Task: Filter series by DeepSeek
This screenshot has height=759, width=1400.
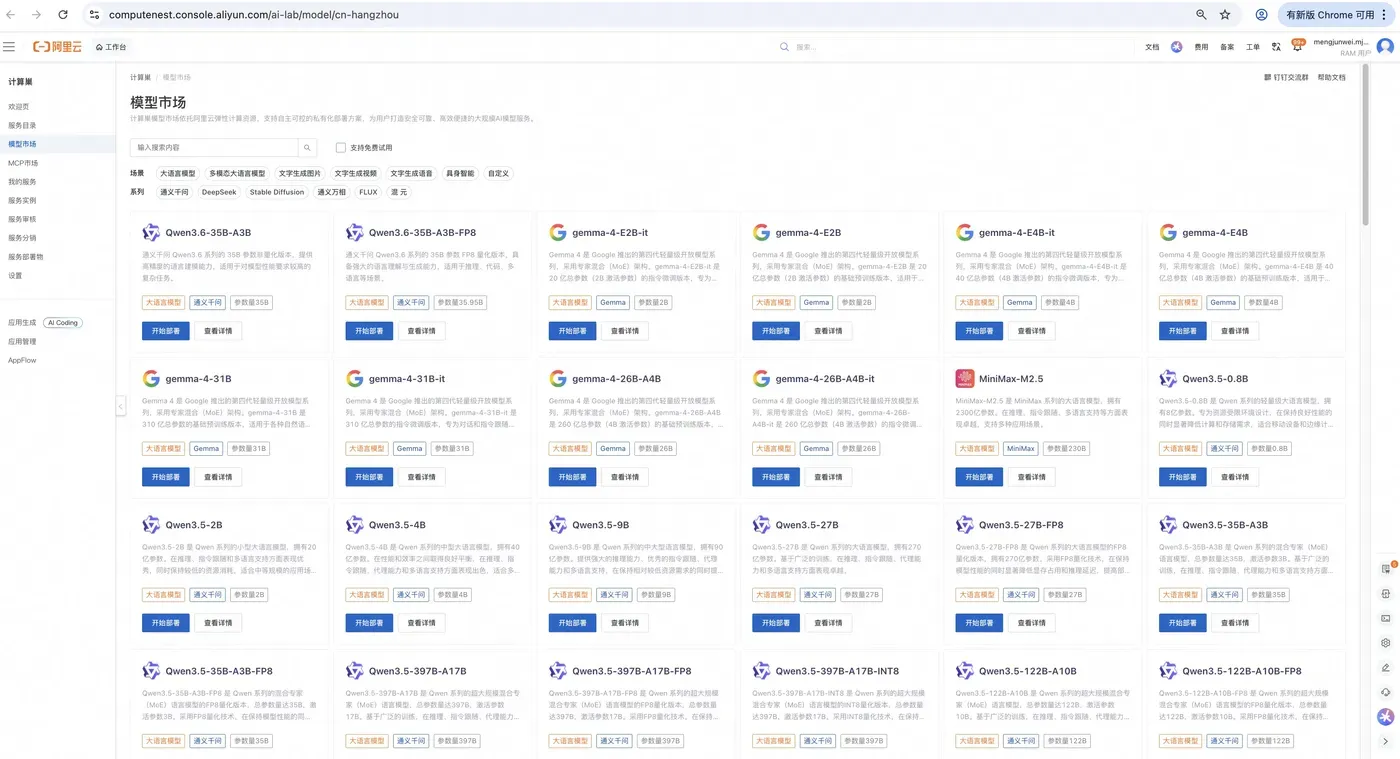Action: [x=219, y=192]
